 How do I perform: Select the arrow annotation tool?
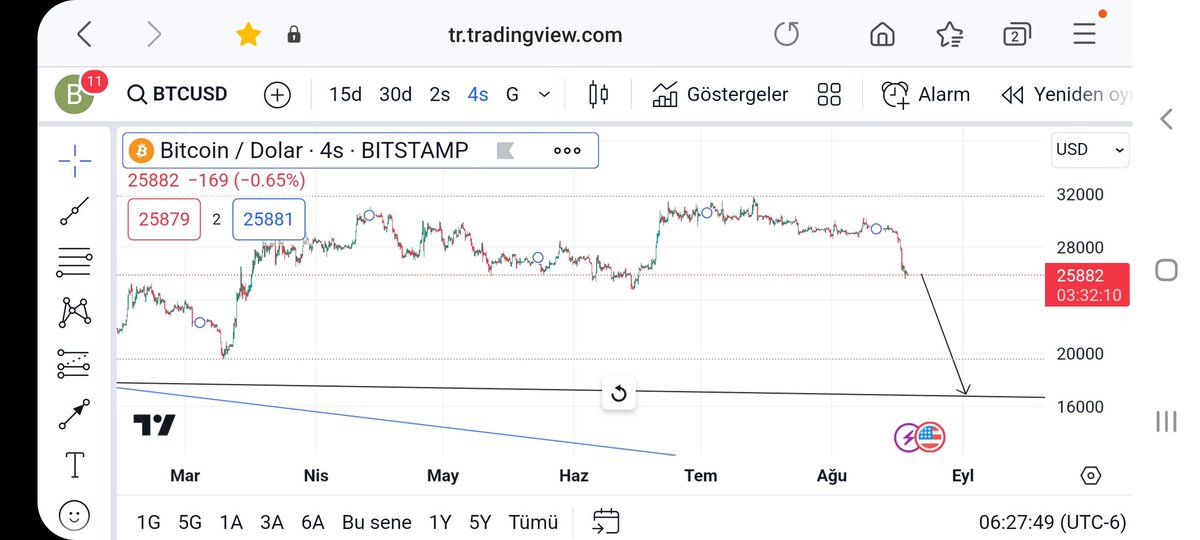(x=74, y=414)
